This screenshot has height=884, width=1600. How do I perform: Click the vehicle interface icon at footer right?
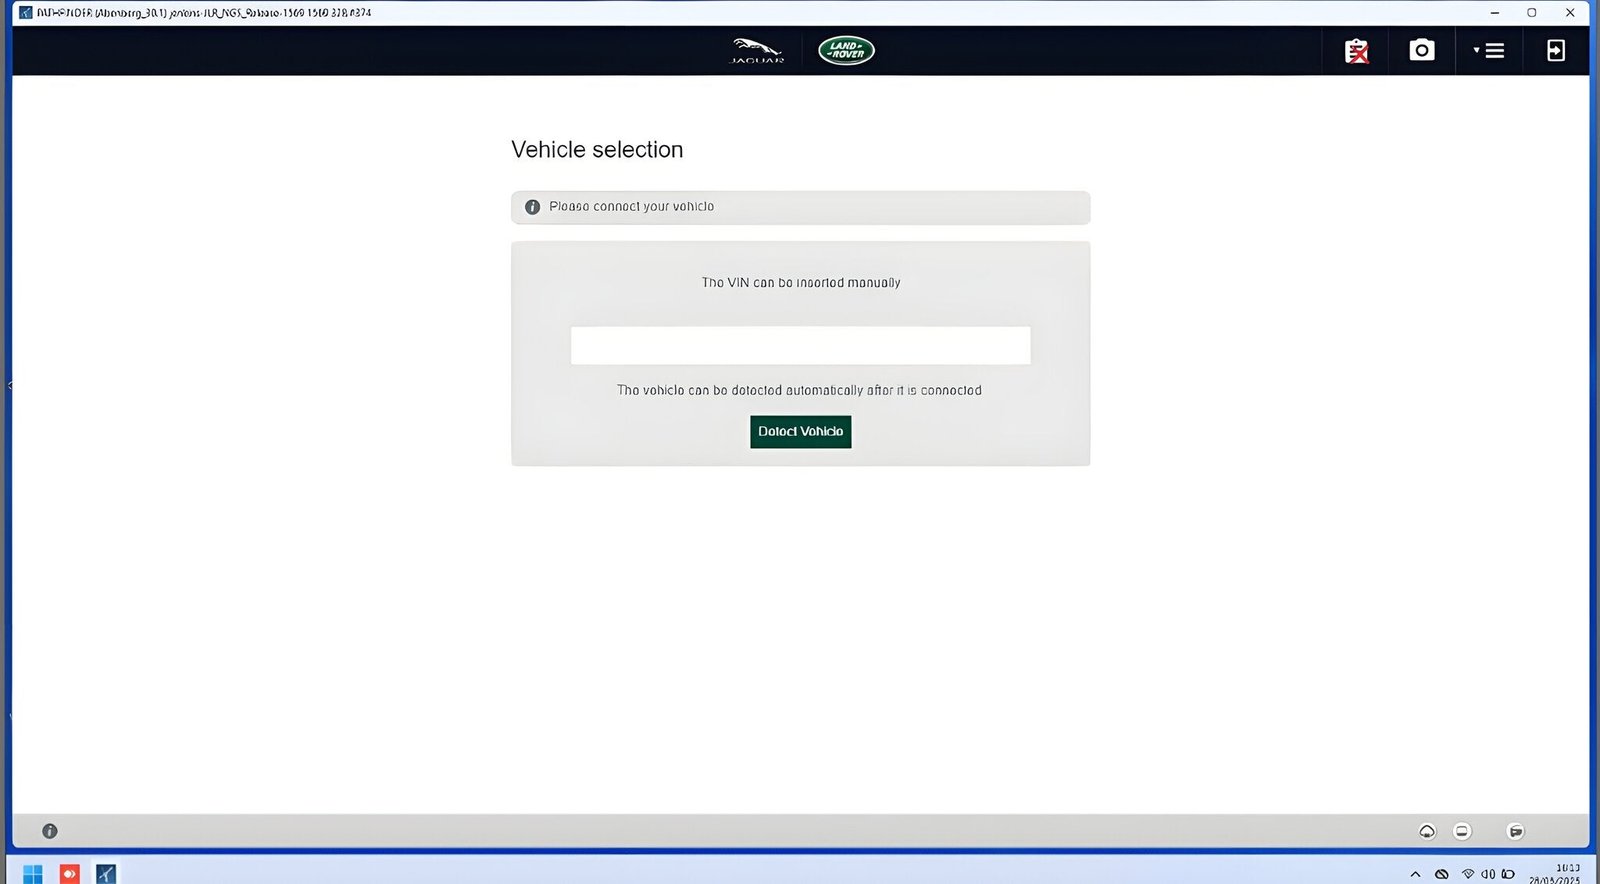click(x=1516, y=831)
